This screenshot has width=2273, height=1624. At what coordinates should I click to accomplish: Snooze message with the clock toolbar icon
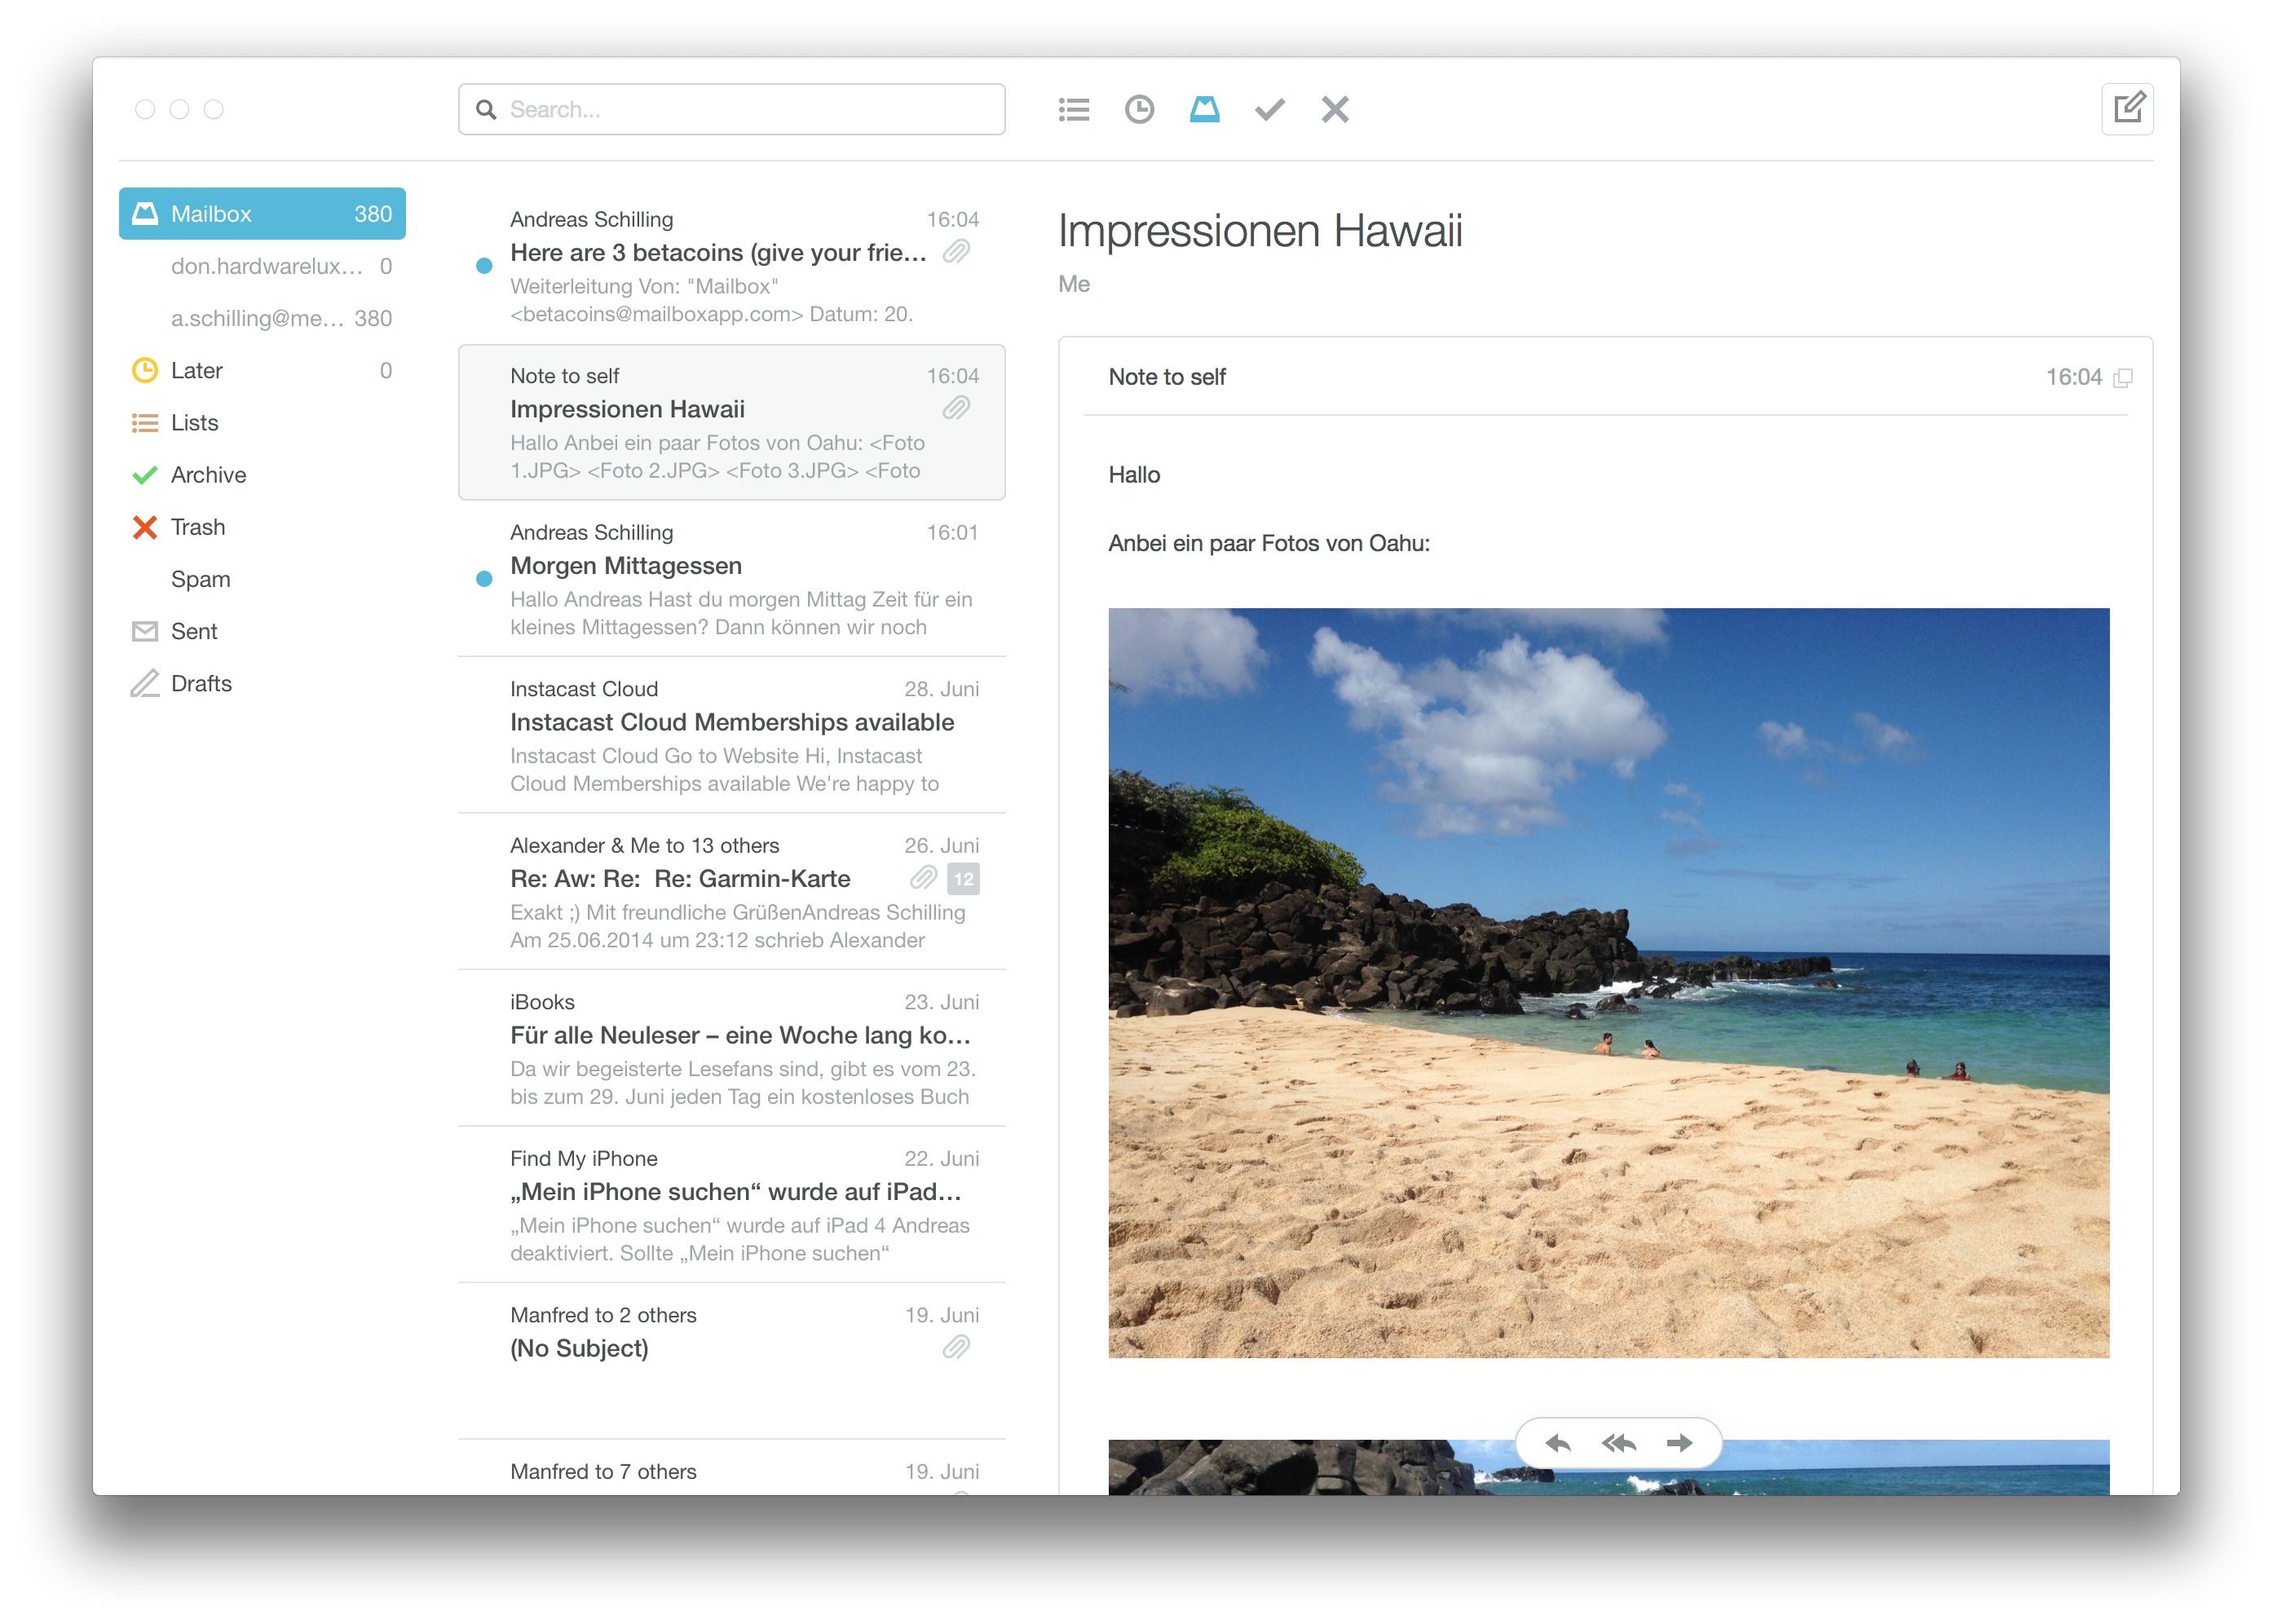pos(1139,109)
